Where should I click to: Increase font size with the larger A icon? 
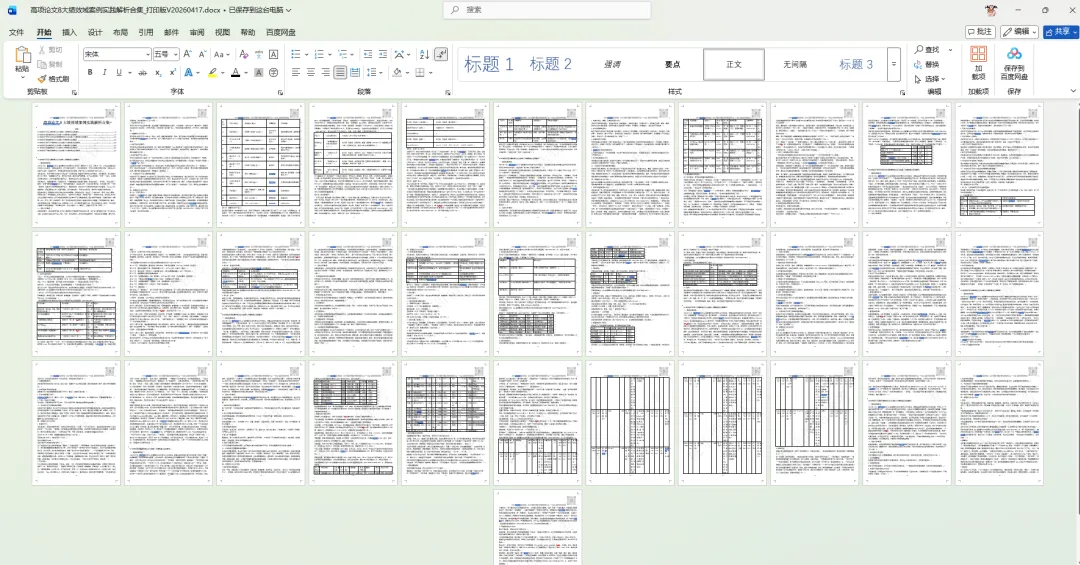click(x=187, y=54)
